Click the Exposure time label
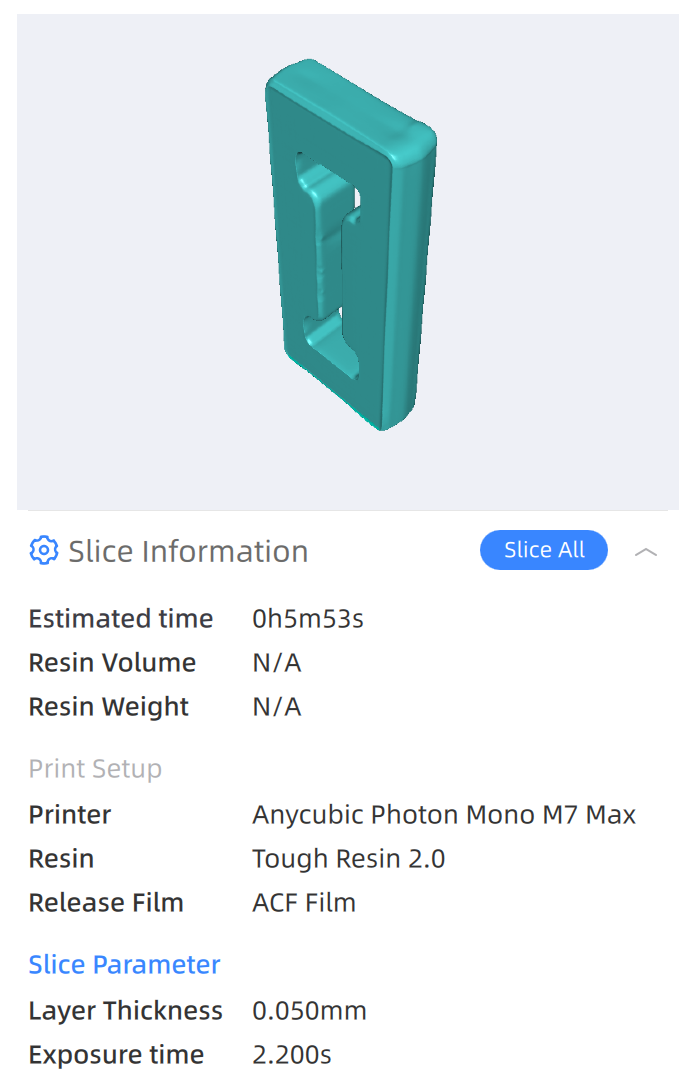 (116, 1055)
